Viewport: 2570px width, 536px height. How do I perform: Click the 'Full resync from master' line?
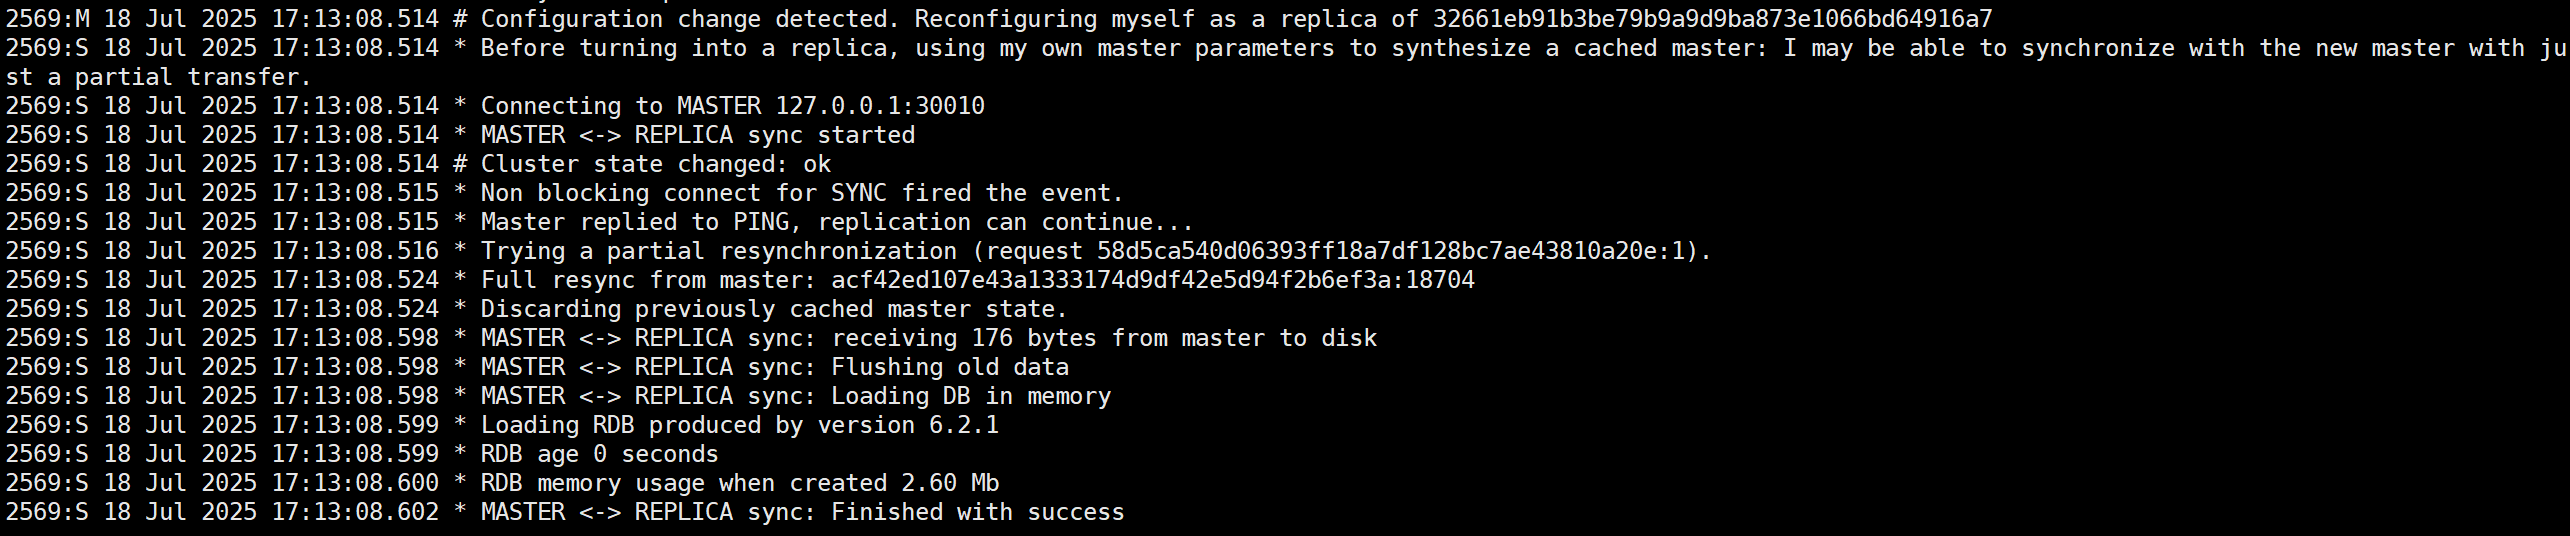[740, 280]
